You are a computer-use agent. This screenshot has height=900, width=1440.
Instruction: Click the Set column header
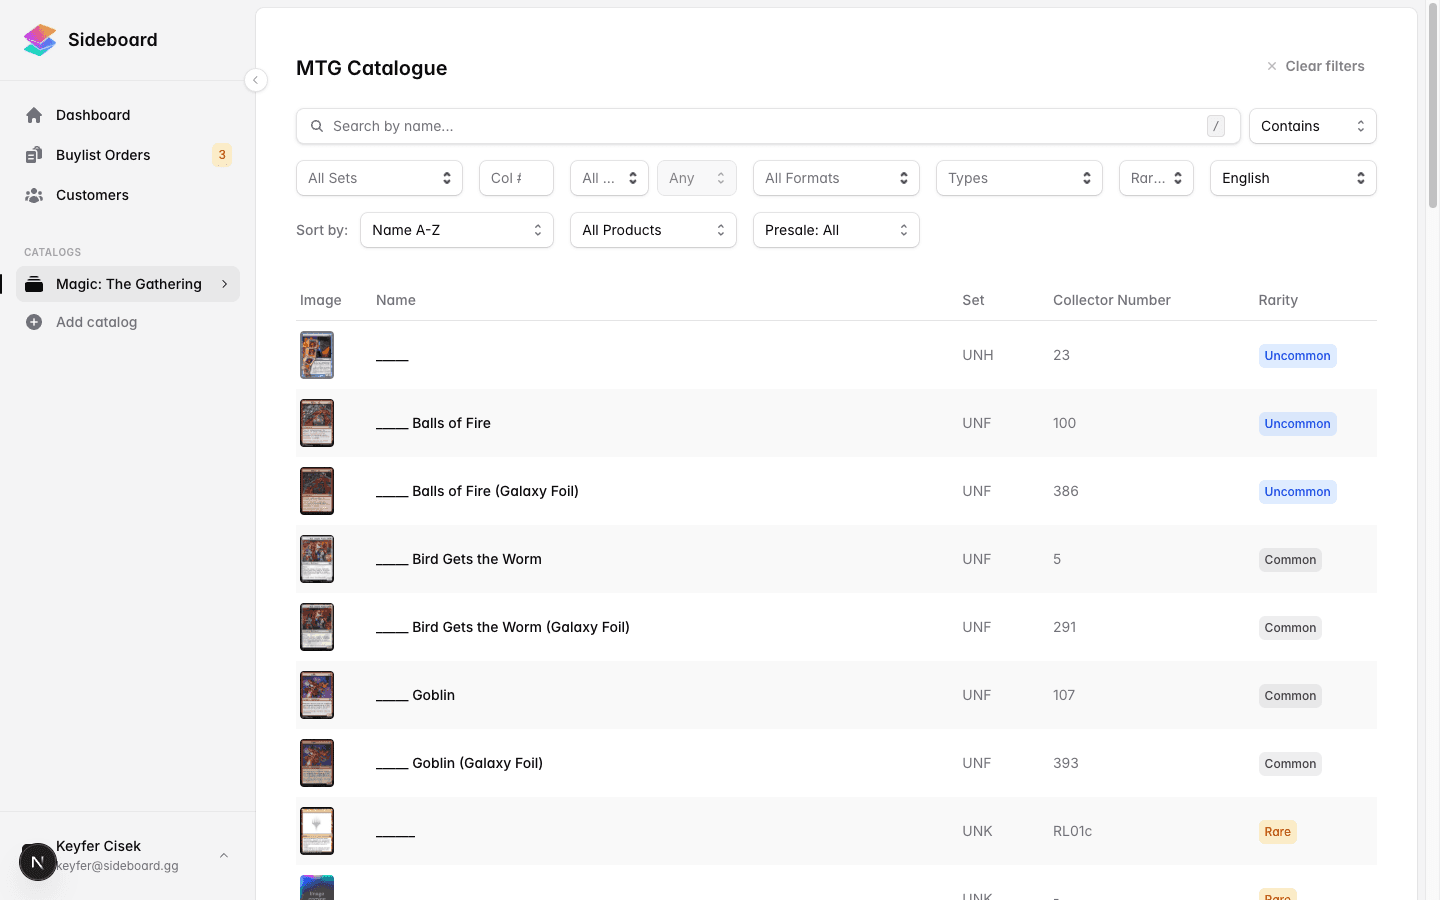click(973, 300)
